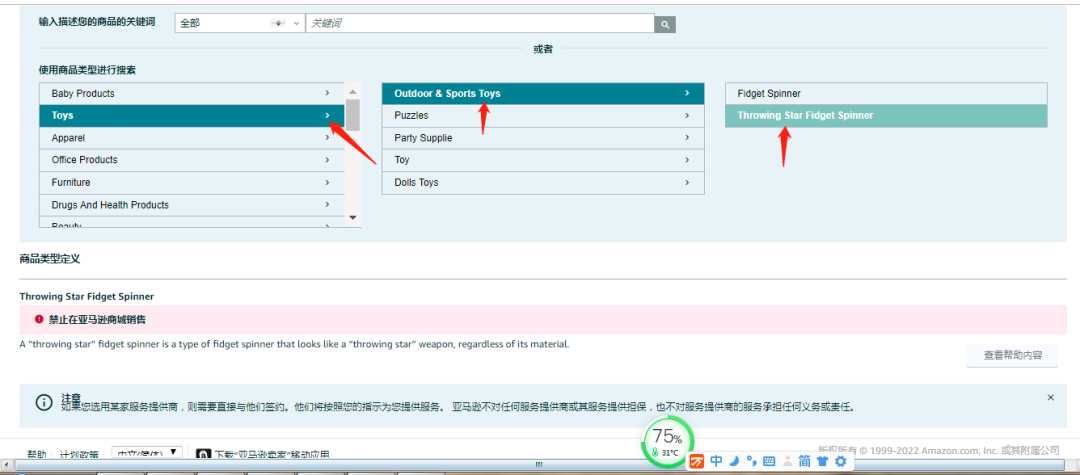Click the category list scrollbar thumb
The height and width of the screenshot is (475, 1080).
[x=353, y=115]
